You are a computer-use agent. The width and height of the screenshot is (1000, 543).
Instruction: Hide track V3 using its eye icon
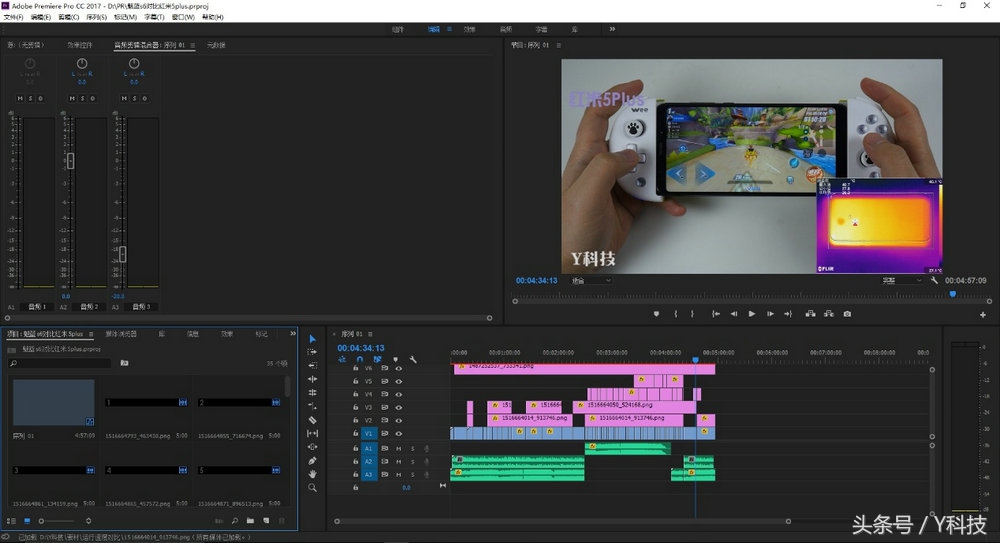tap(398, 408)
